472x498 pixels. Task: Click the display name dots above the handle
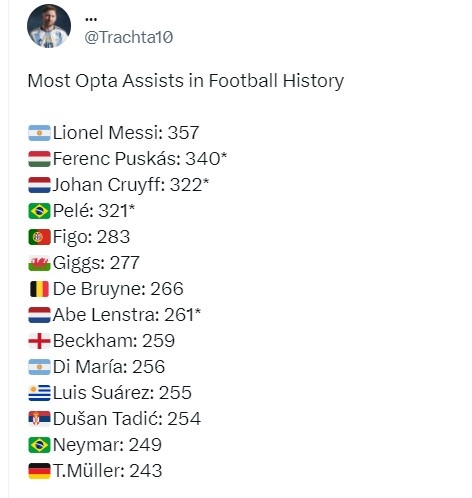pyautogui.click(x=91, y=19)
